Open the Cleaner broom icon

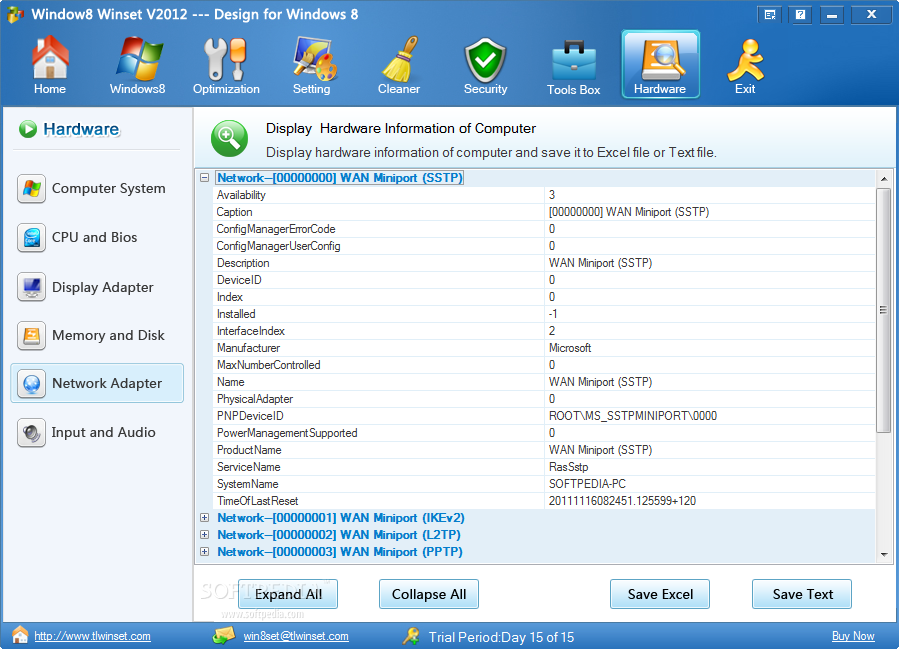(x=400, y=58)
